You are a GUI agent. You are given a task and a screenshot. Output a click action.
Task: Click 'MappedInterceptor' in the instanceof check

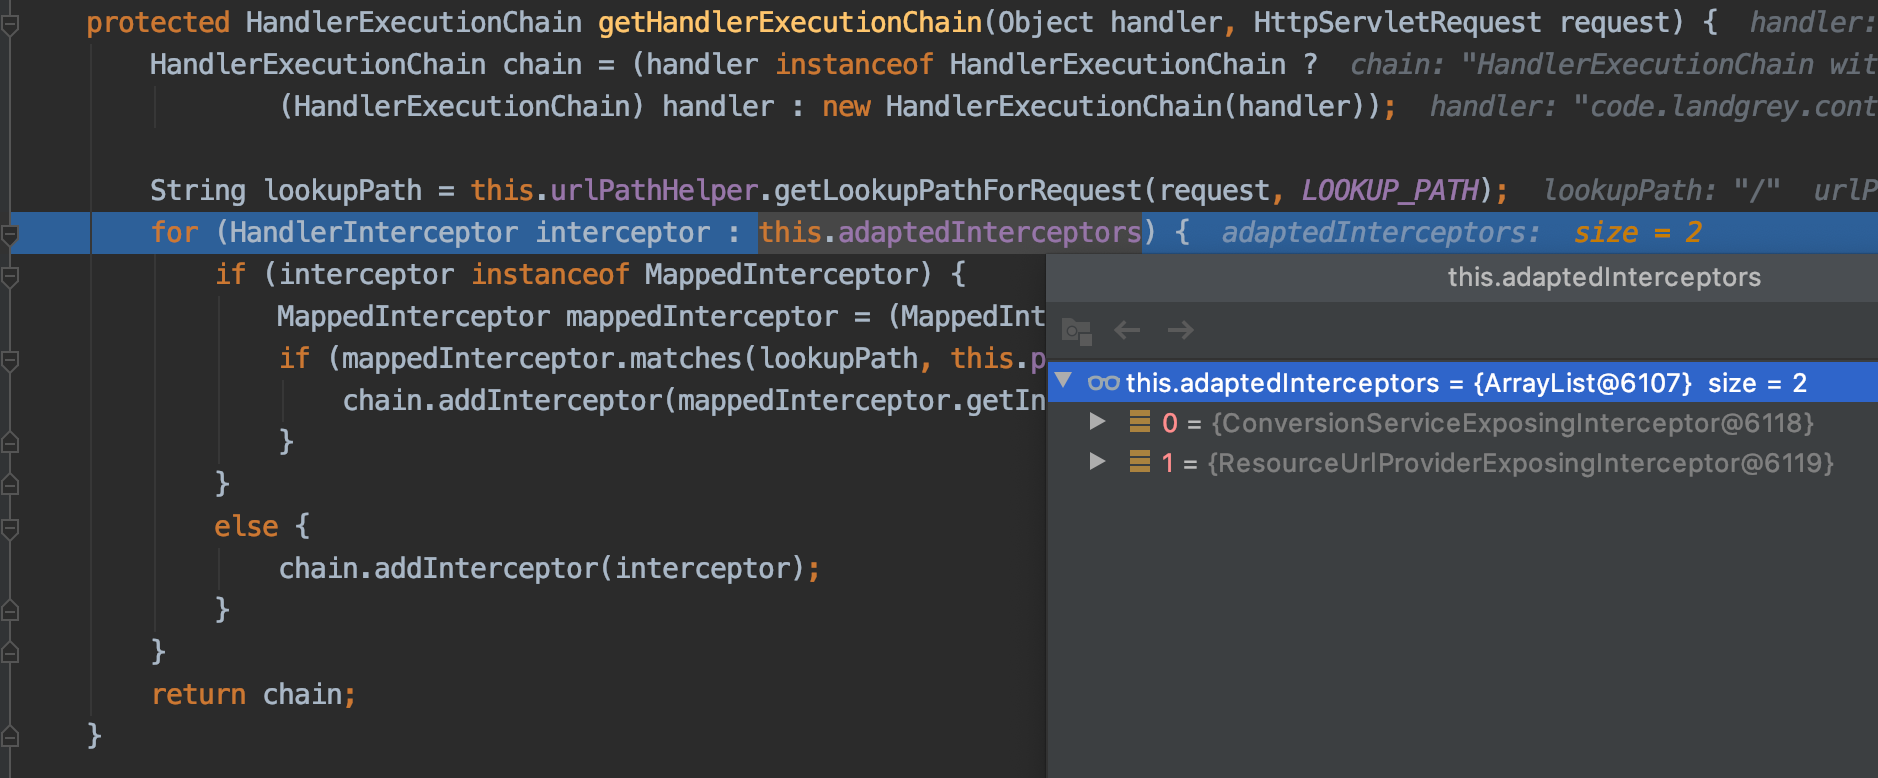click(x=782, y=274)
